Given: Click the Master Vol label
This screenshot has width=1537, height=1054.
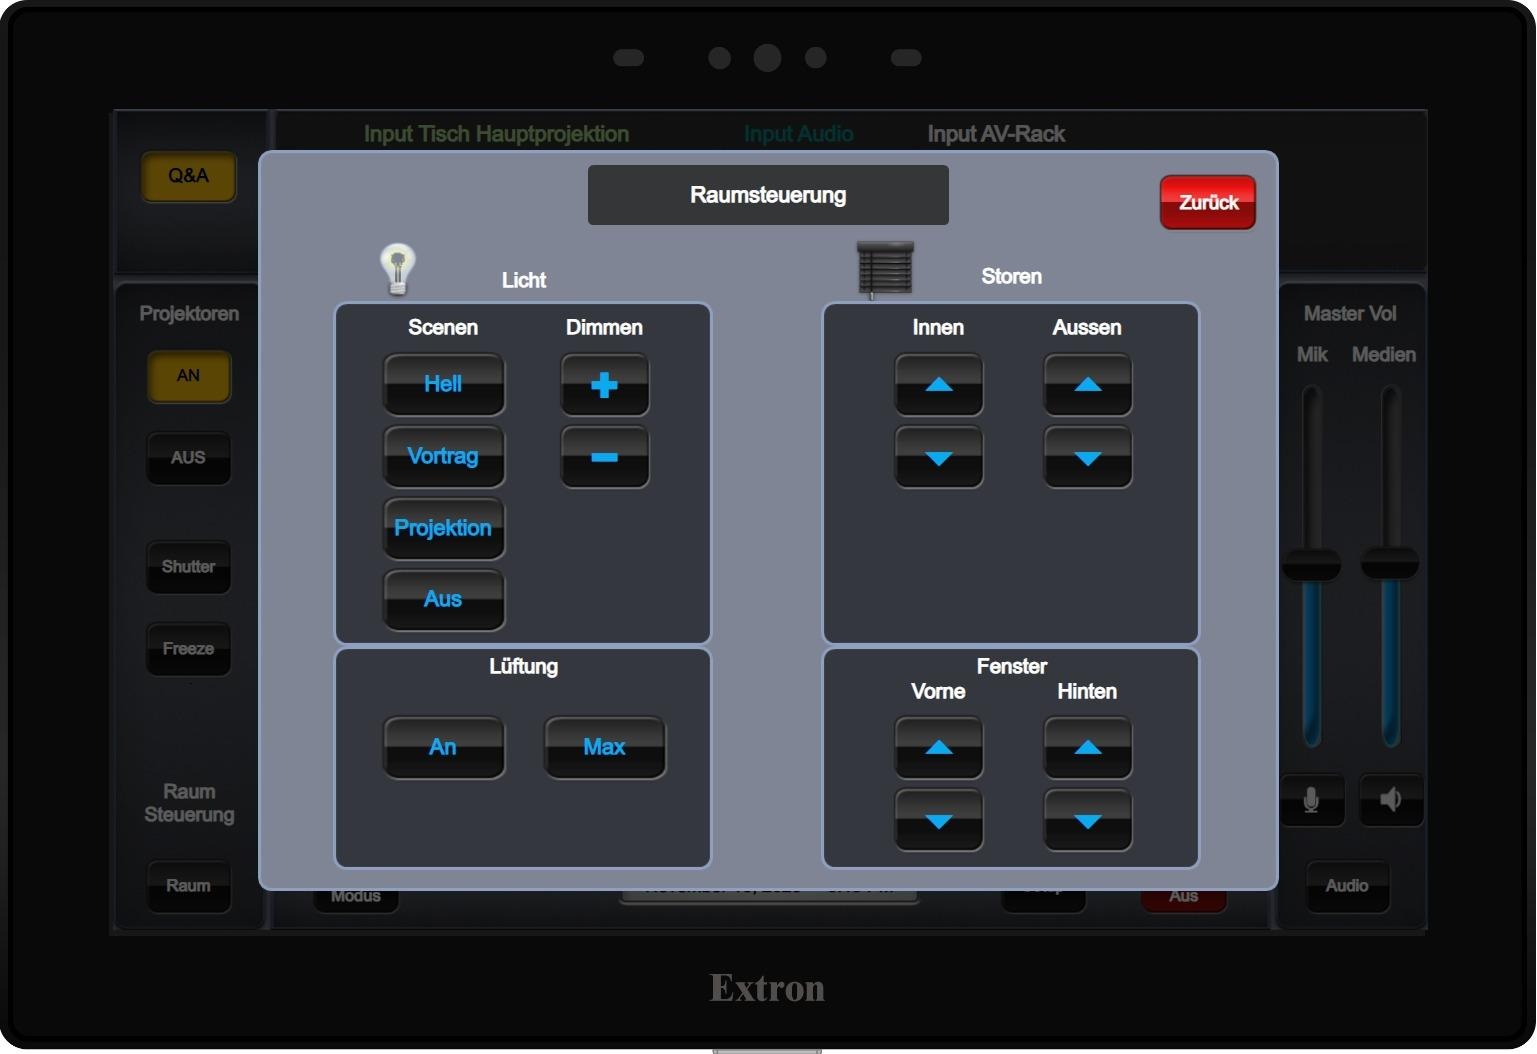Looking at the screenshot, I should 1350,314.
